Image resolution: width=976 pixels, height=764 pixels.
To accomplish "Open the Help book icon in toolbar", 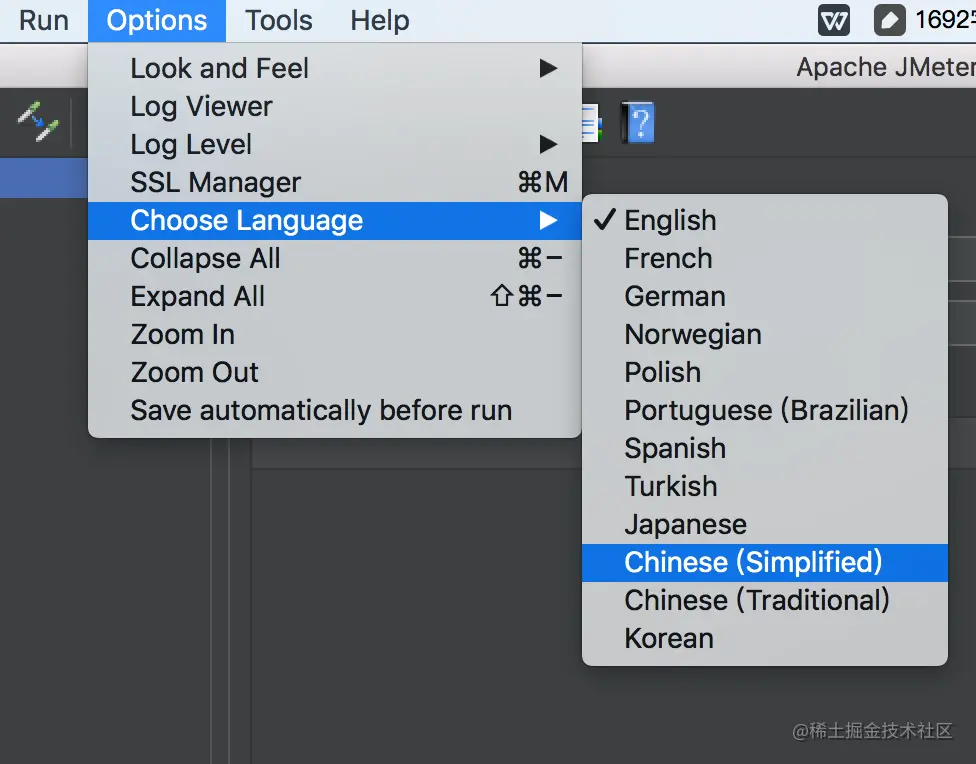I will [638, 123].
